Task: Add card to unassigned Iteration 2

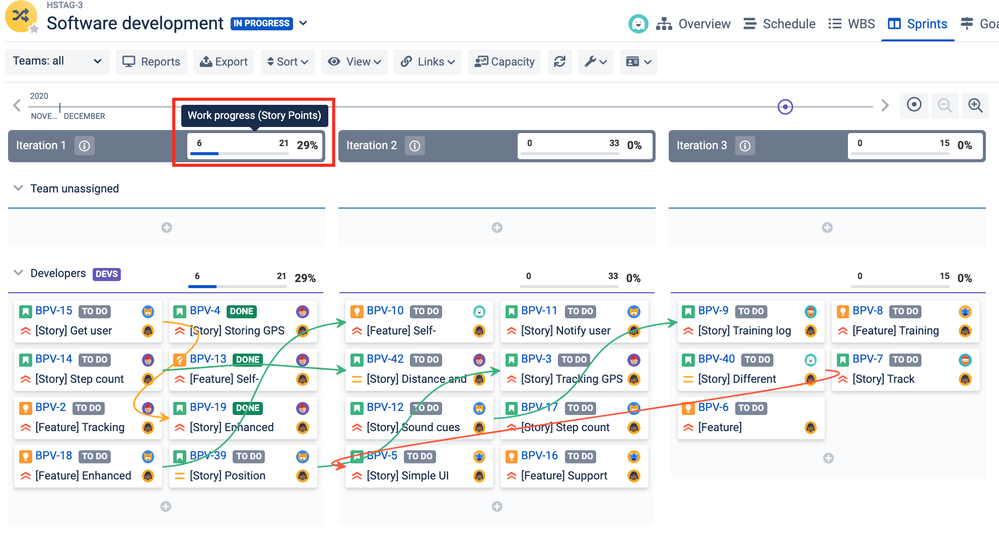Action: (x=497, y=227)
